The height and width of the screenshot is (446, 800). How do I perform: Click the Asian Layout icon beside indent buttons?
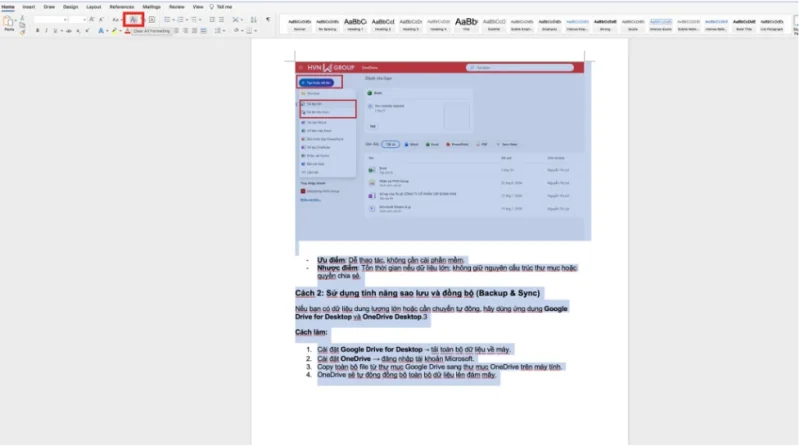pyautogui.click(x=235, y=19)
